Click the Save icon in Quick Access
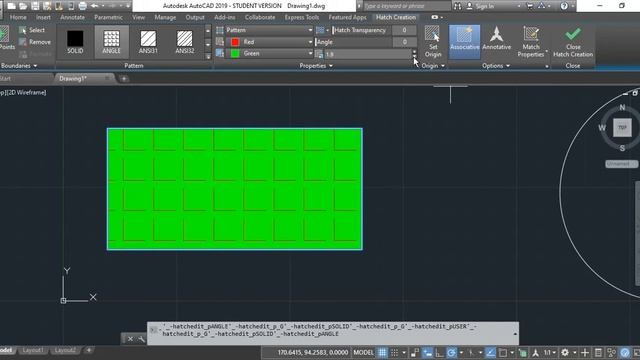Viewport: 640px width, 360px height. point(35,6)
